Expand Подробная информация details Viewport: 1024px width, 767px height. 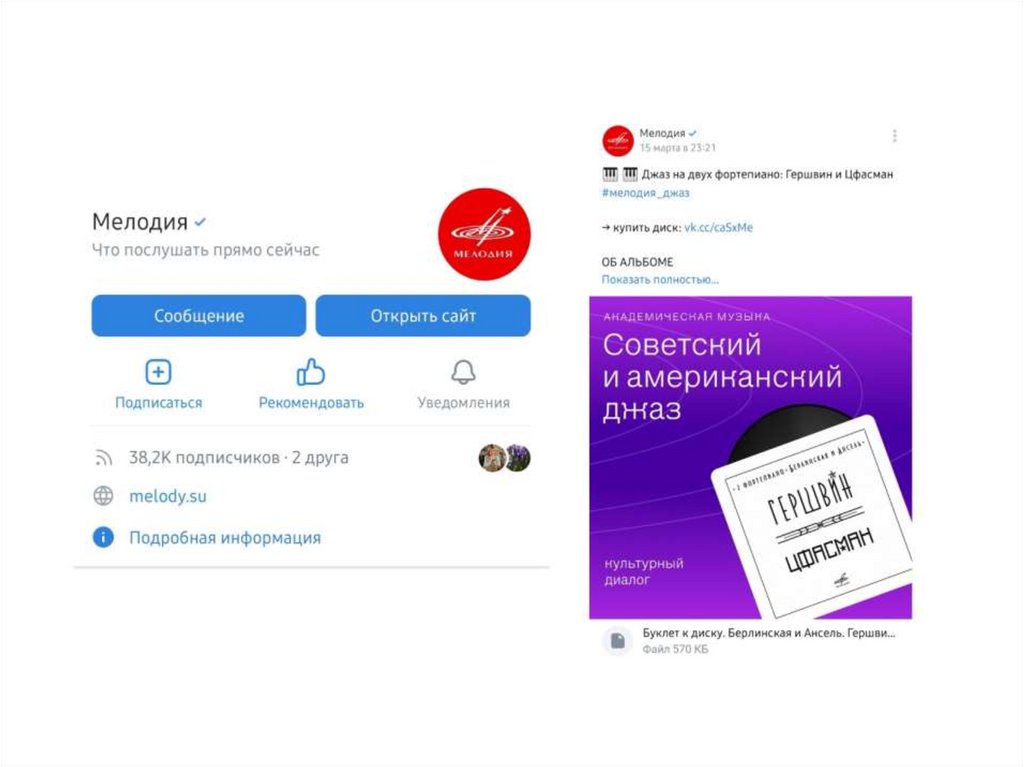(x=225, y=538)
